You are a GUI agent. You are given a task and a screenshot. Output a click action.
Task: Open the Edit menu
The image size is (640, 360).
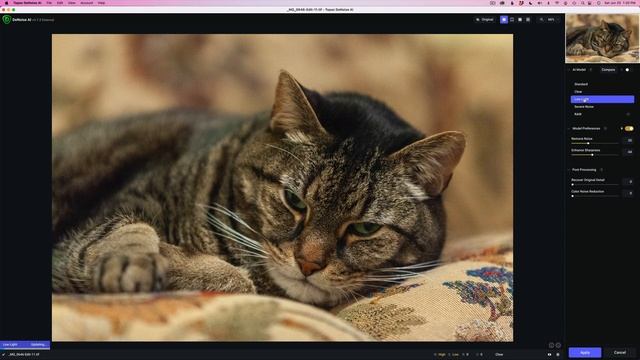pos(60,3)
